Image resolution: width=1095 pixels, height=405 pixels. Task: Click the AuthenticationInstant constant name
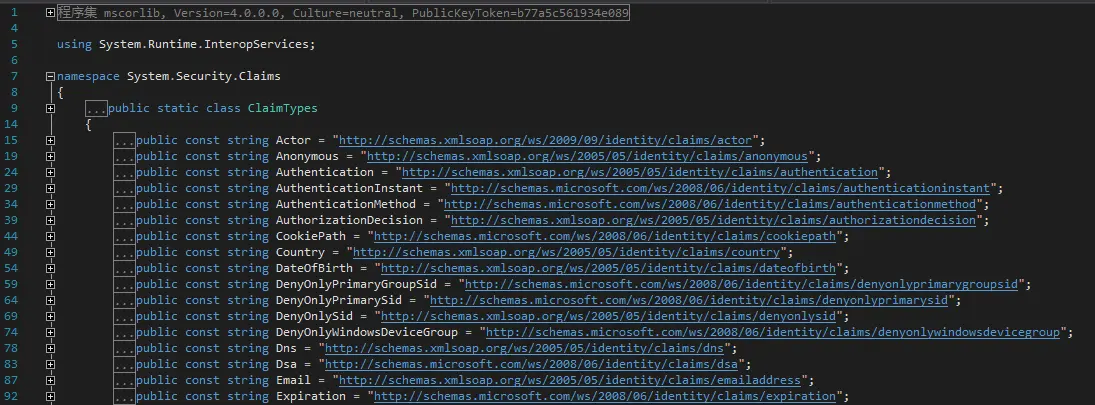349,189
